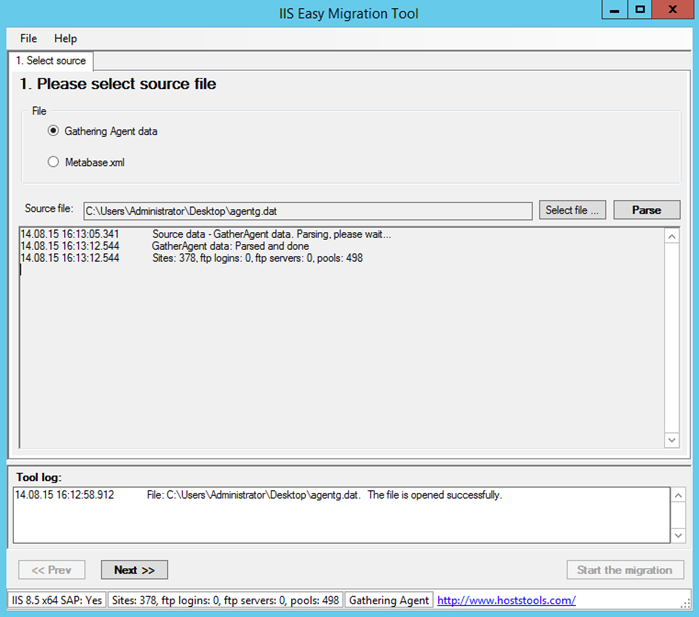
Task: Click the window resize grip in status bar
Action: click(686, 603)
